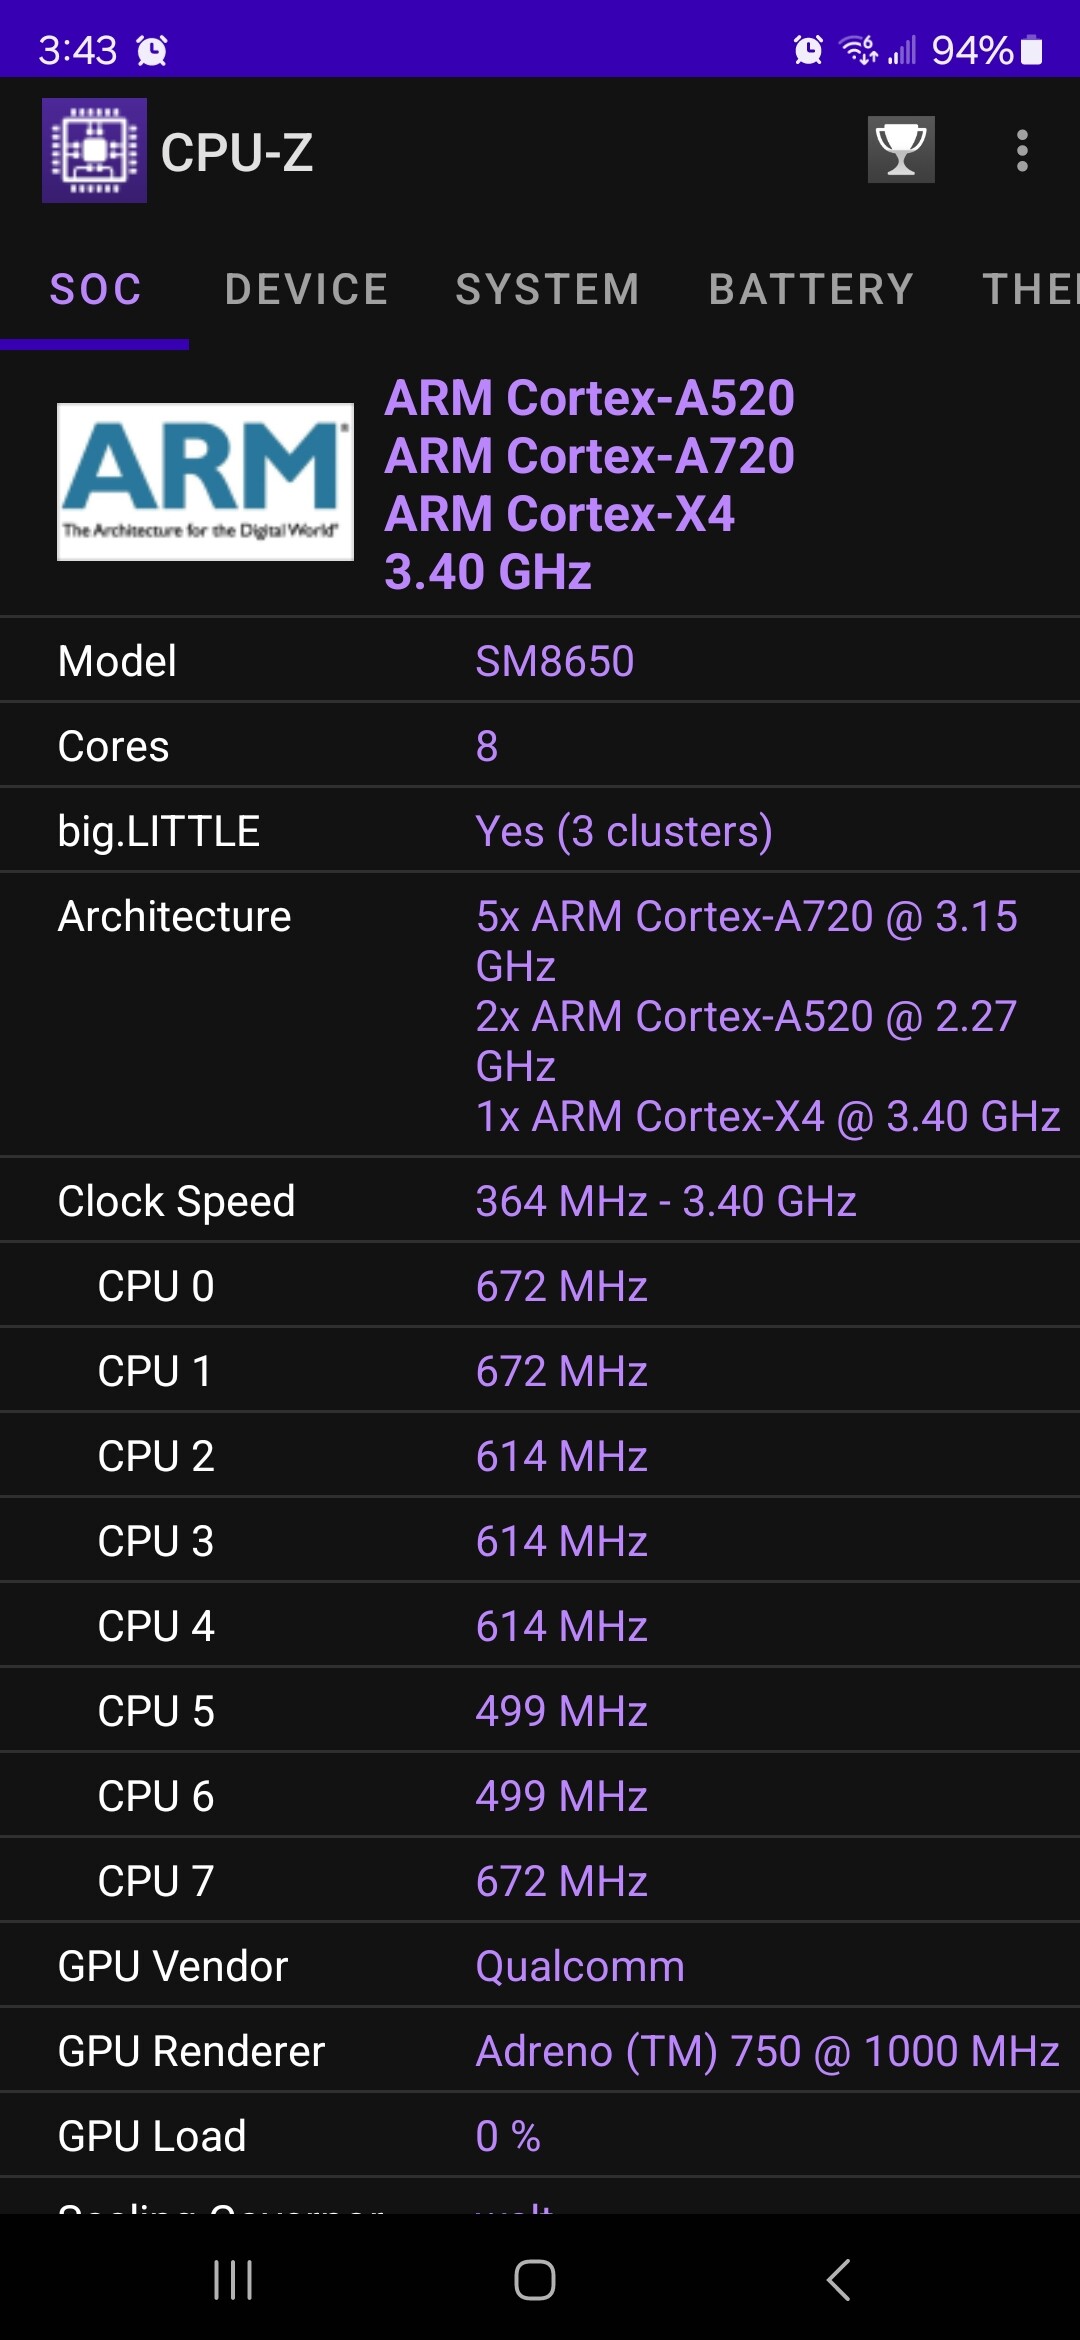Tap the GPU Renderer Adreno 750 entry
Screen dimensions: 1080x2340
767,2051
